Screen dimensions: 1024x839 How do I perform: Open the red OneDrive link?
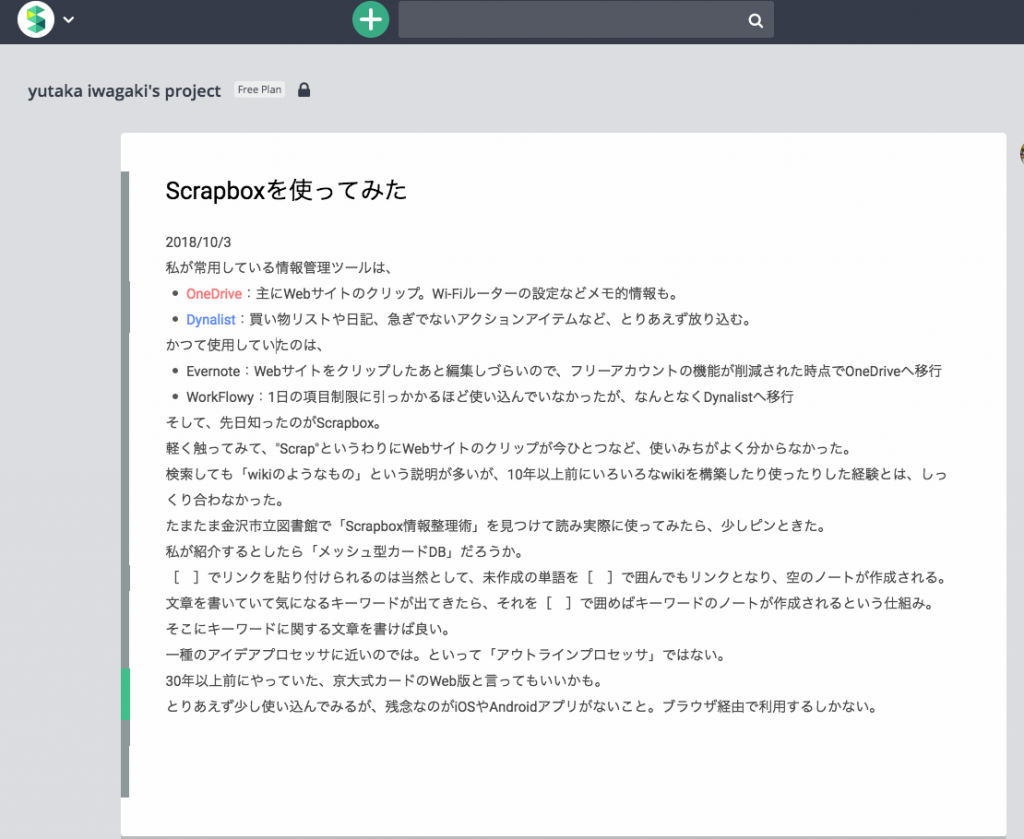click(214, 294)
